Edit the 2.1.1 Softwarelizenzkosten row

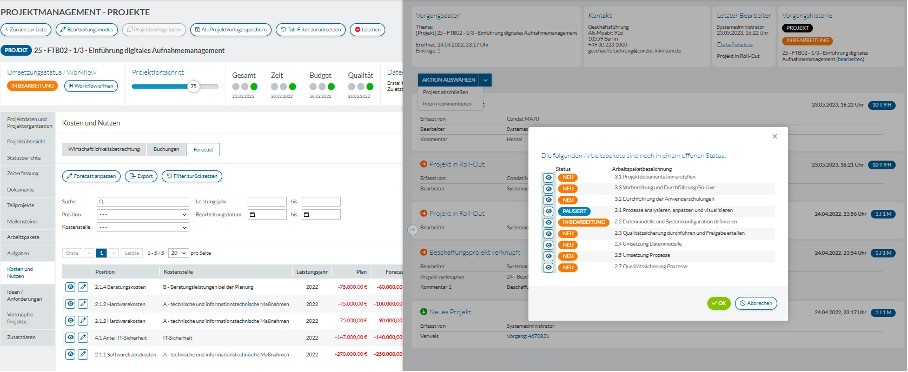click(83, 353)
